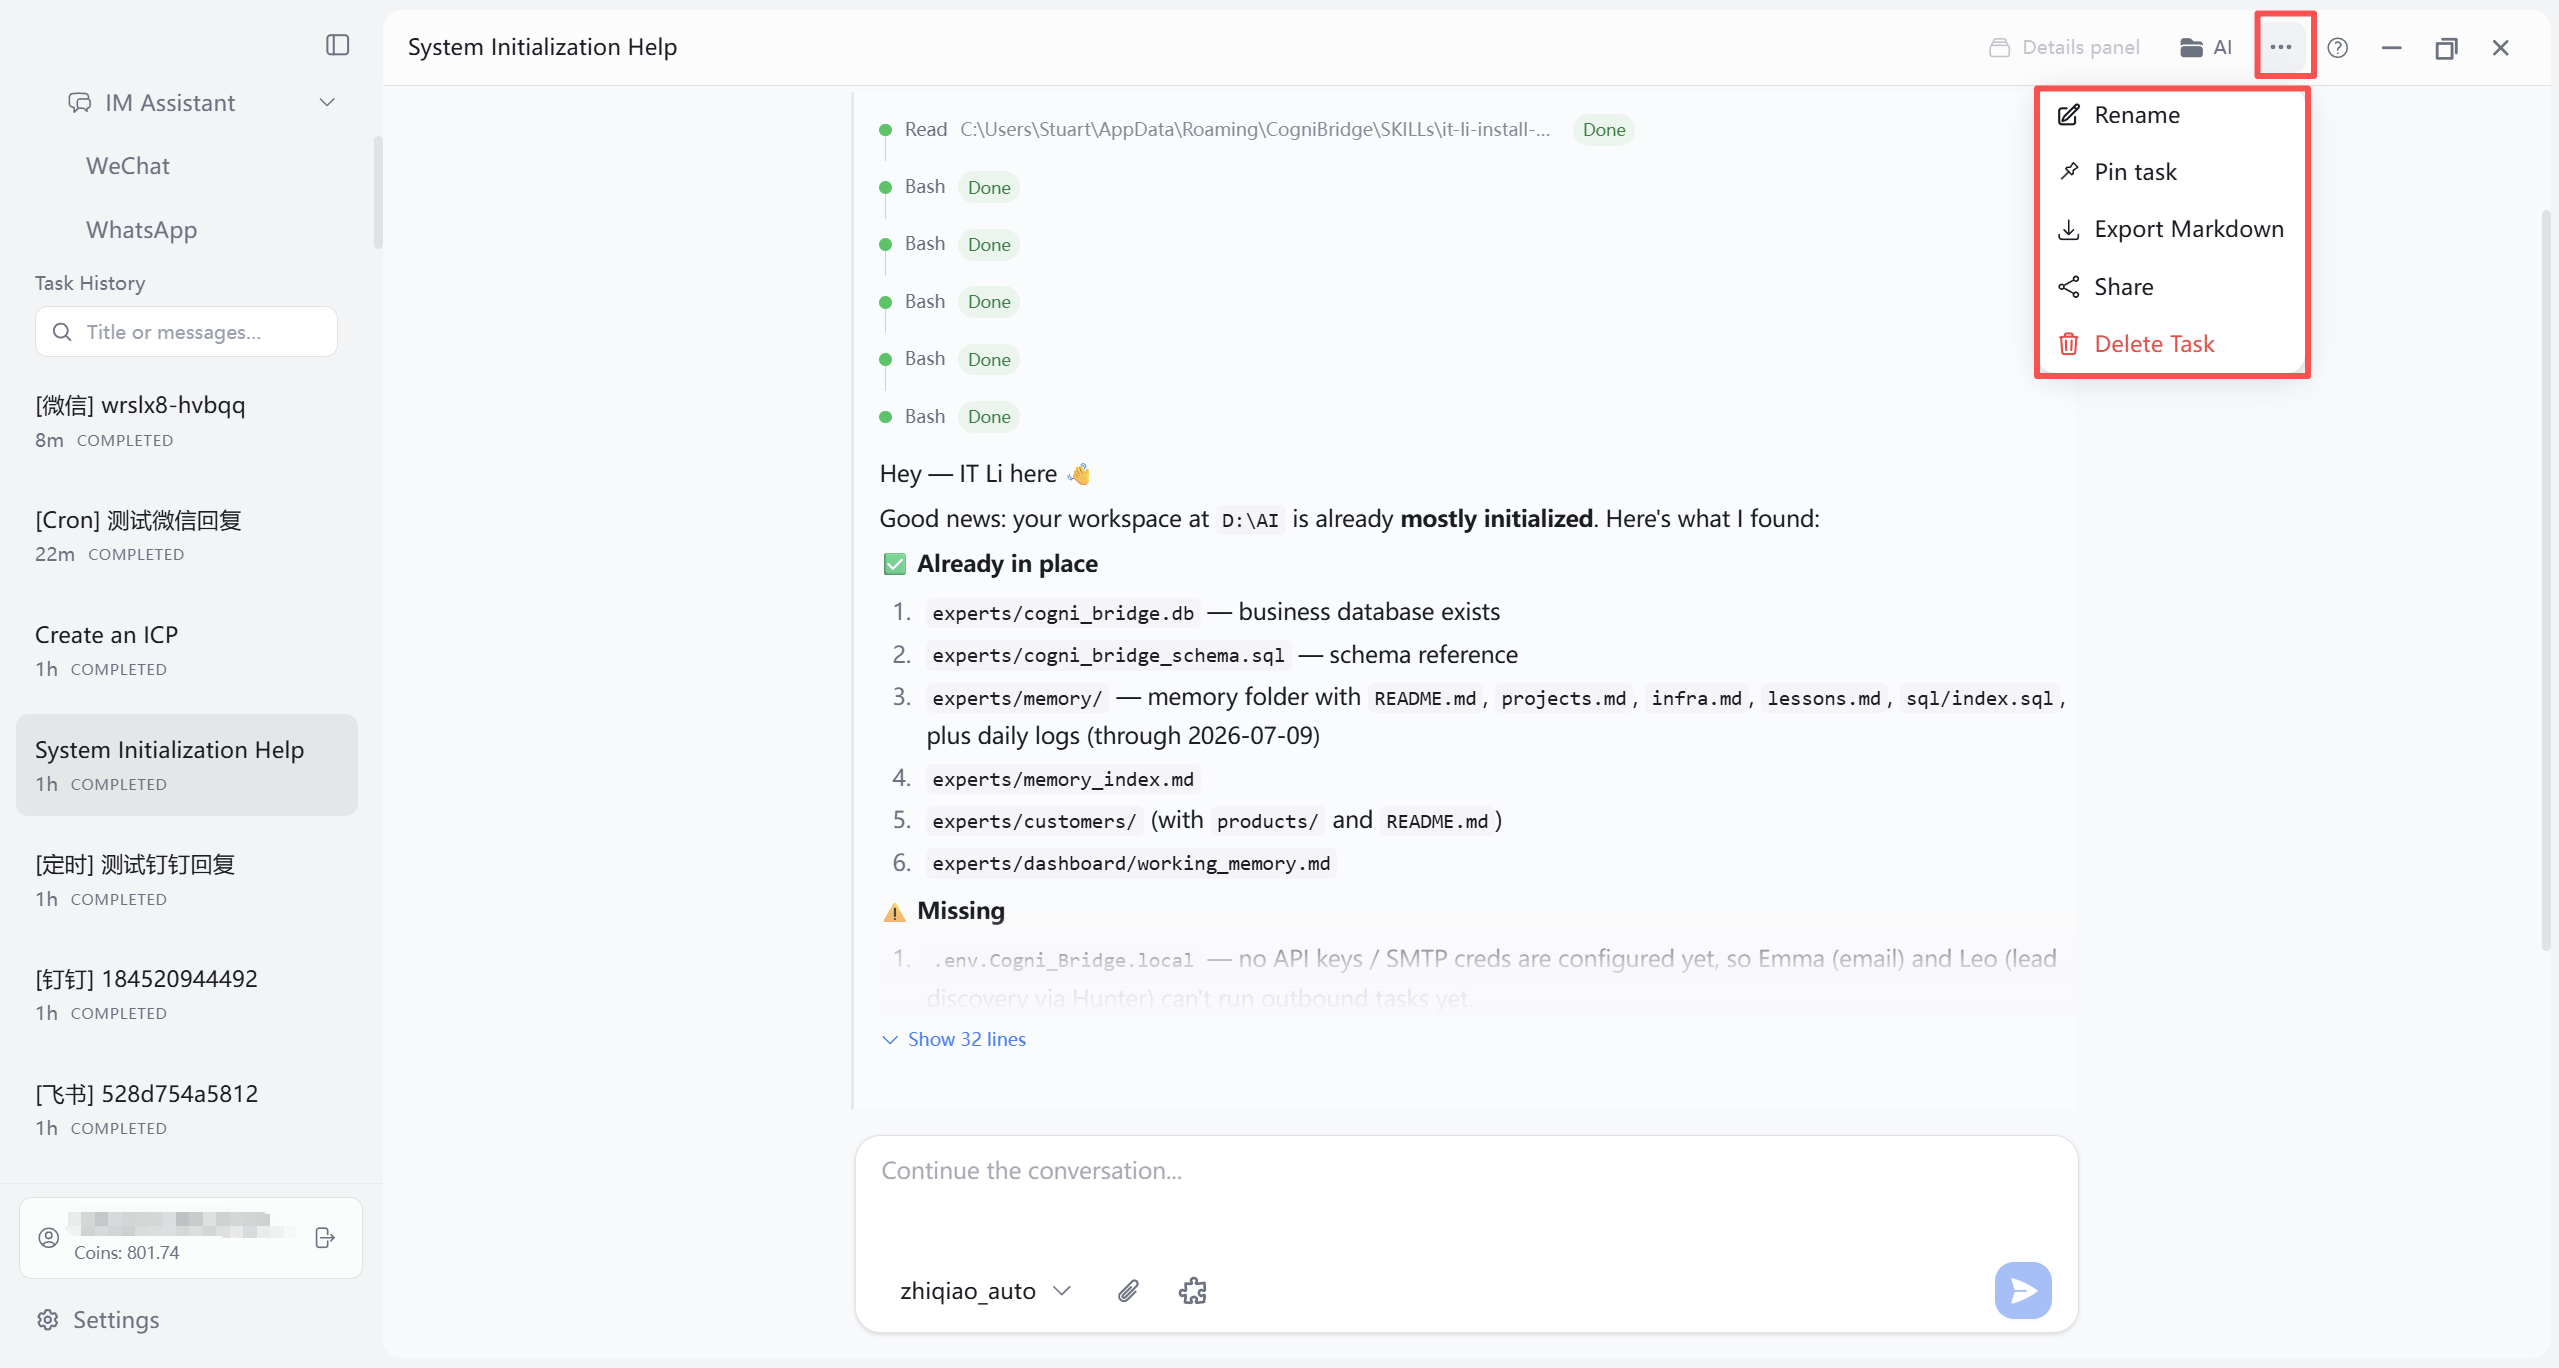This screenshot has height=1368, width=2559.
Task: Click the Done badge on the Read step
Action: tap(1603, 130)
